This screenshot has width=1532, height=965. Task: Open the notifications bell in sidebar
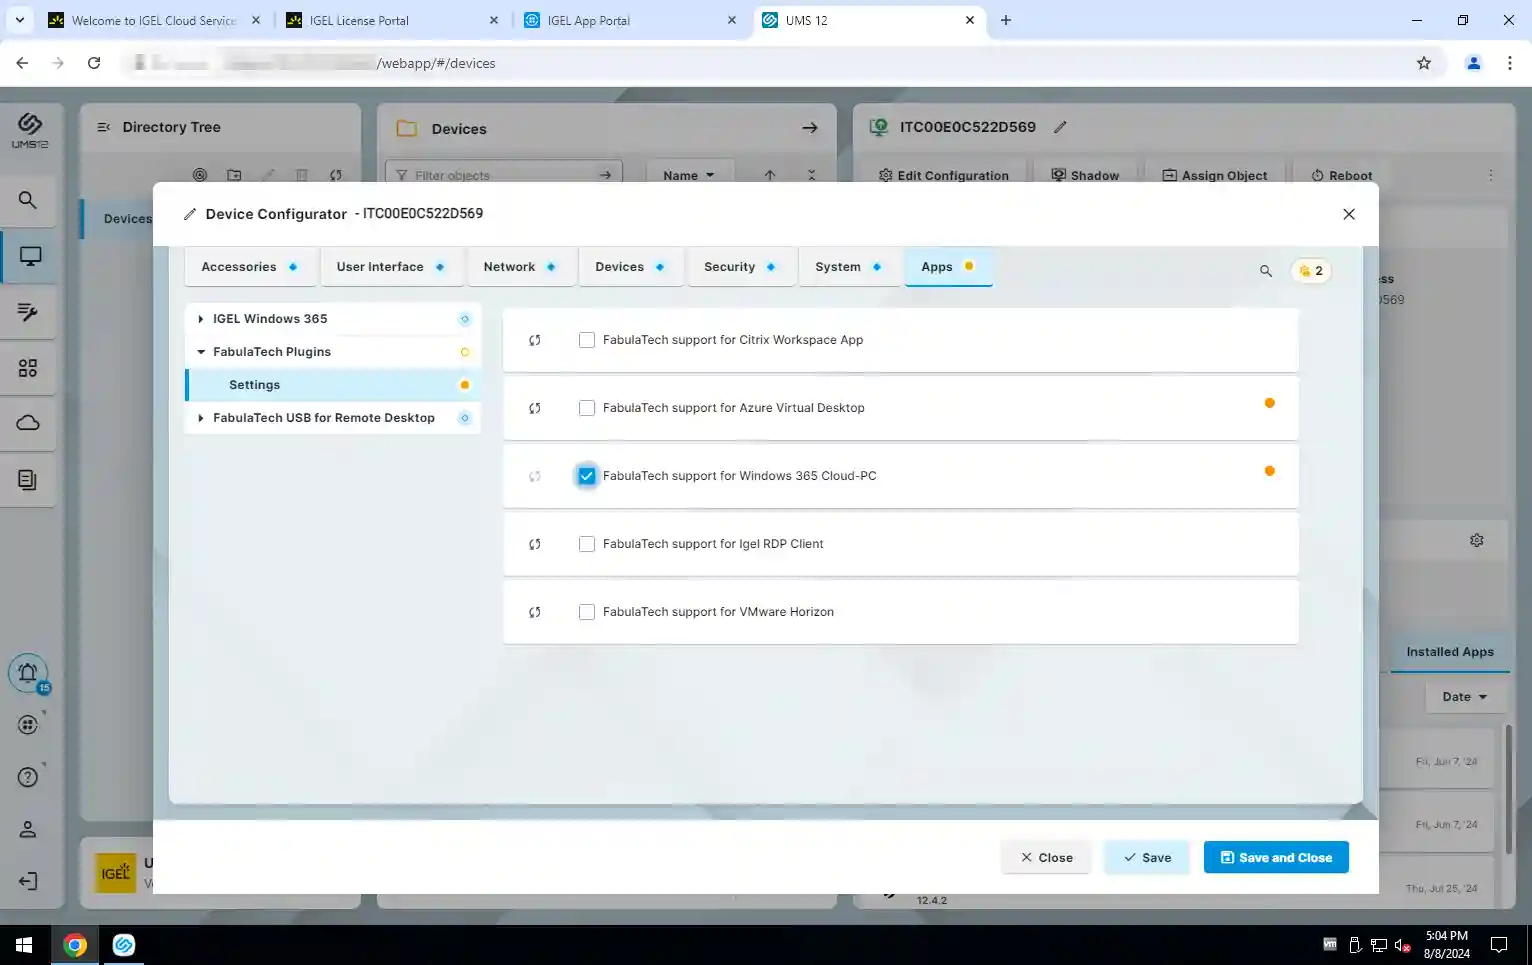tap(28, 673)
